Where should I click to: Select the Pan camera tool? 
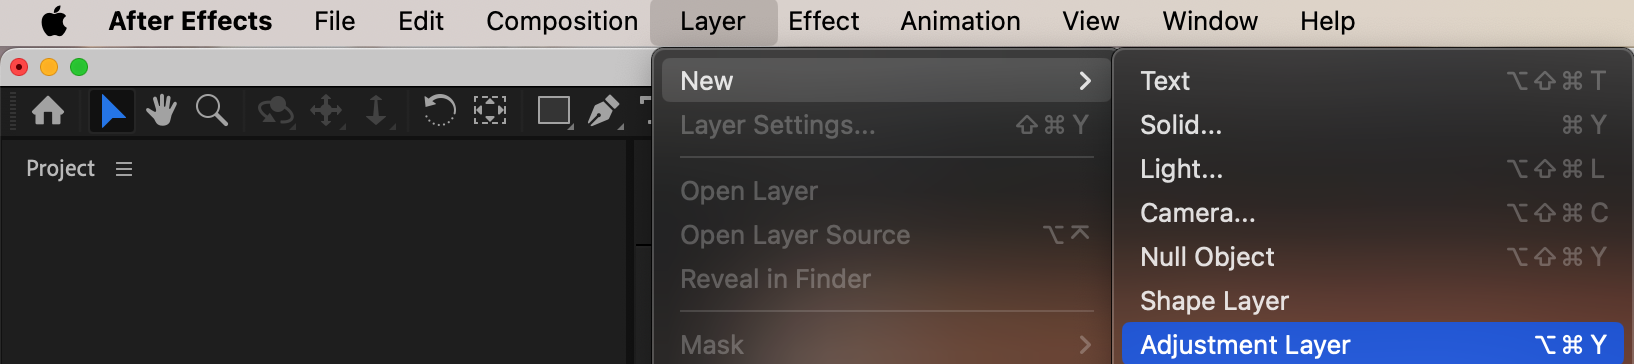(x=327, y=110)
